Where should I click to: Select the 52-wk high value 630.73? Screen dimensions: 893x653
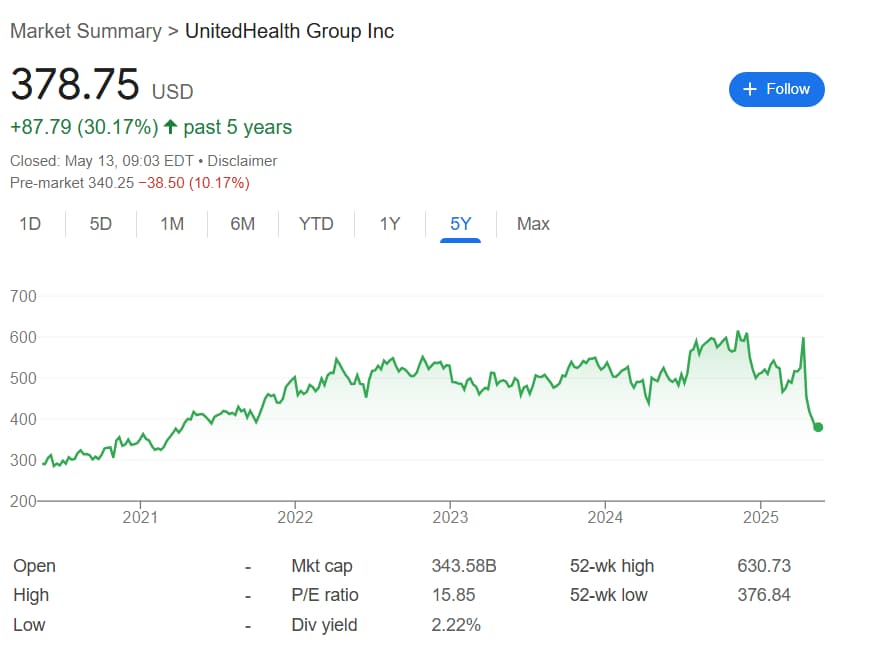[765, 566]
